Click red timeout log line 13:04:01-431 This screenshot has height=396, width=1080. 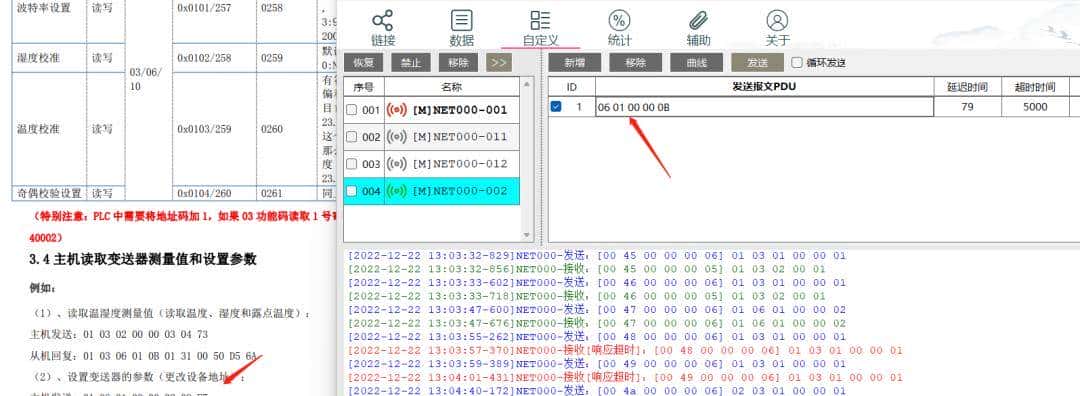pos(625,377)
